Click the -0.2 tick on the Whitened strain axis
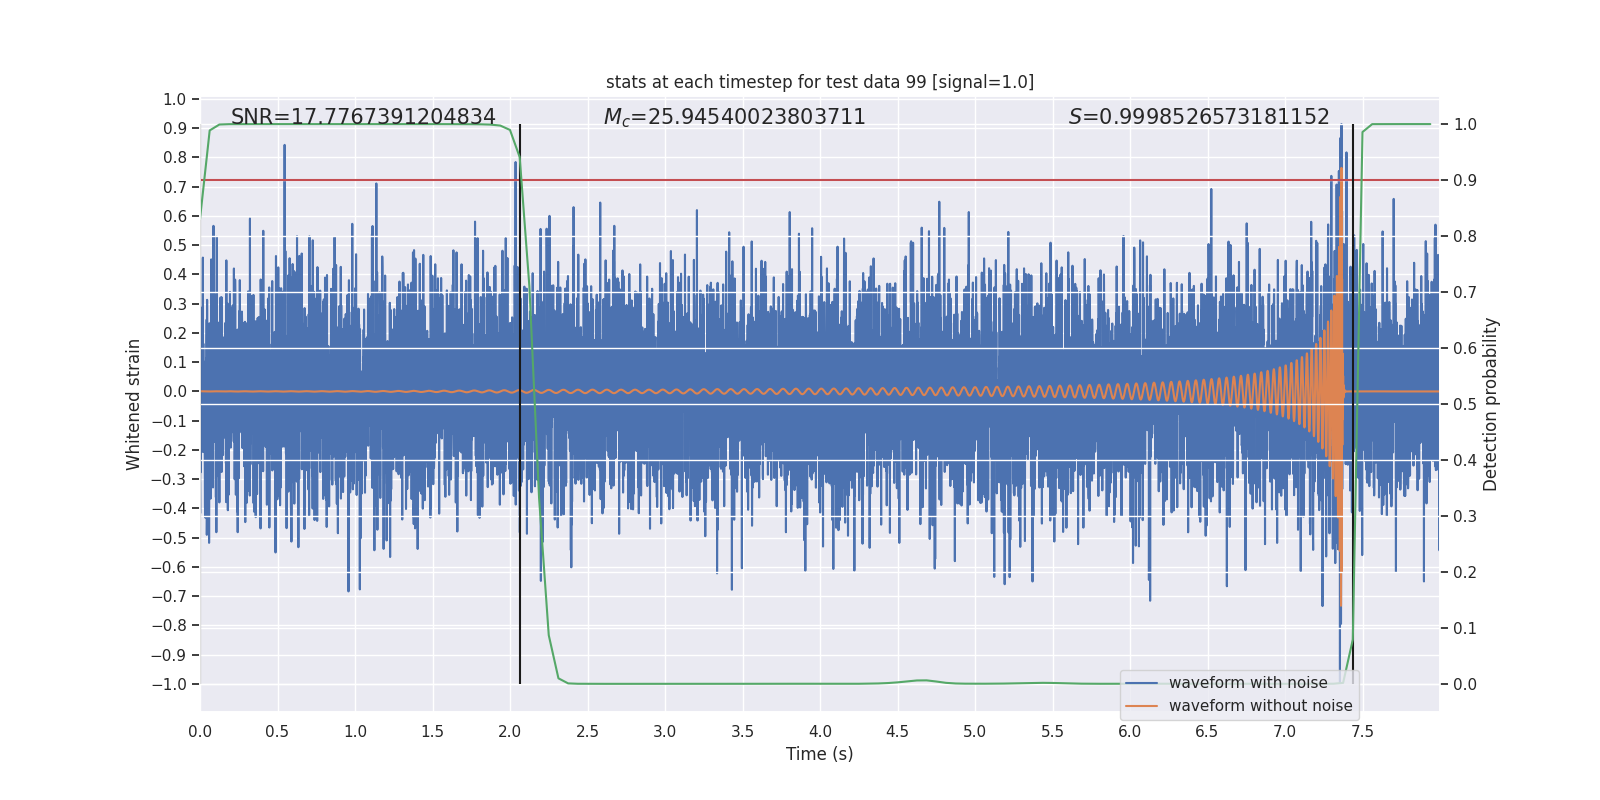Image resolution: width=1600 pixels, height=800 pixels. 169,450
